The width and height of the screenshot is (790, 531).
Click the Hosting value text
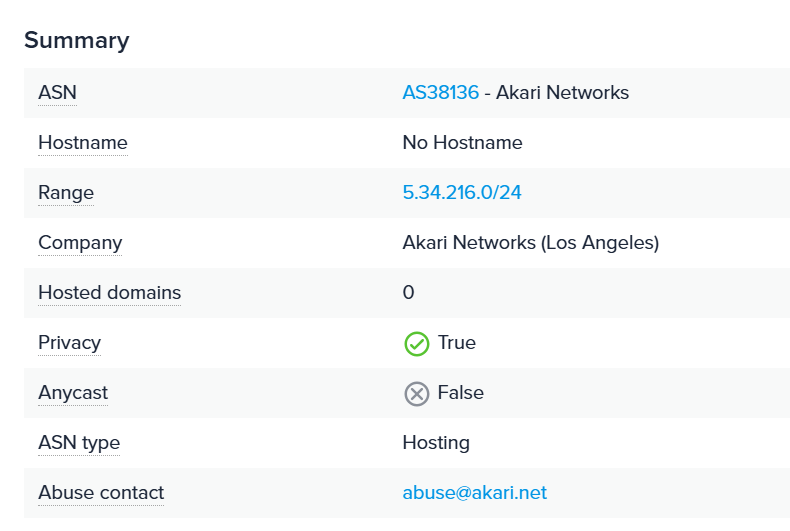[x=436, y=443]
